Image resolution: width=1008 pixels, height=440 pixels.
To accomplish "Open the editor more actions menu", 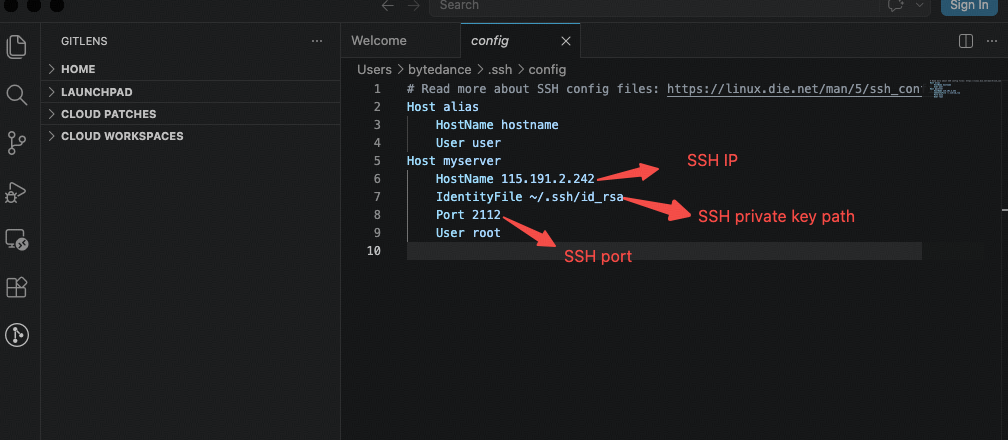I will click(992, 41).
